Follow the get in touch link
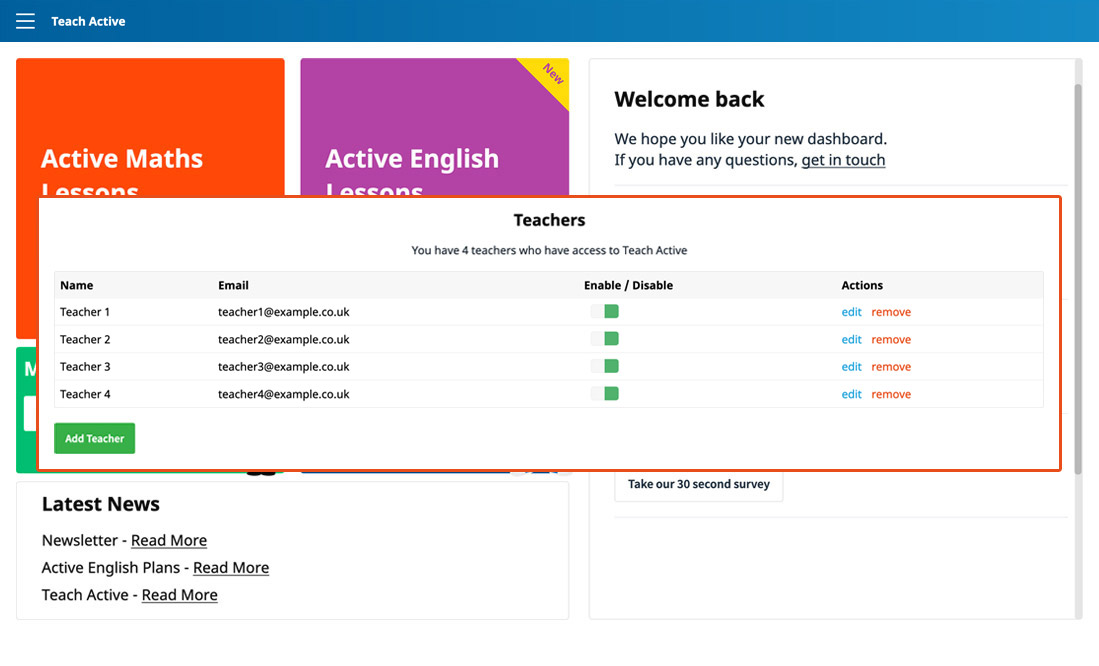This screenshot has width=1099, height=666. 843,160
